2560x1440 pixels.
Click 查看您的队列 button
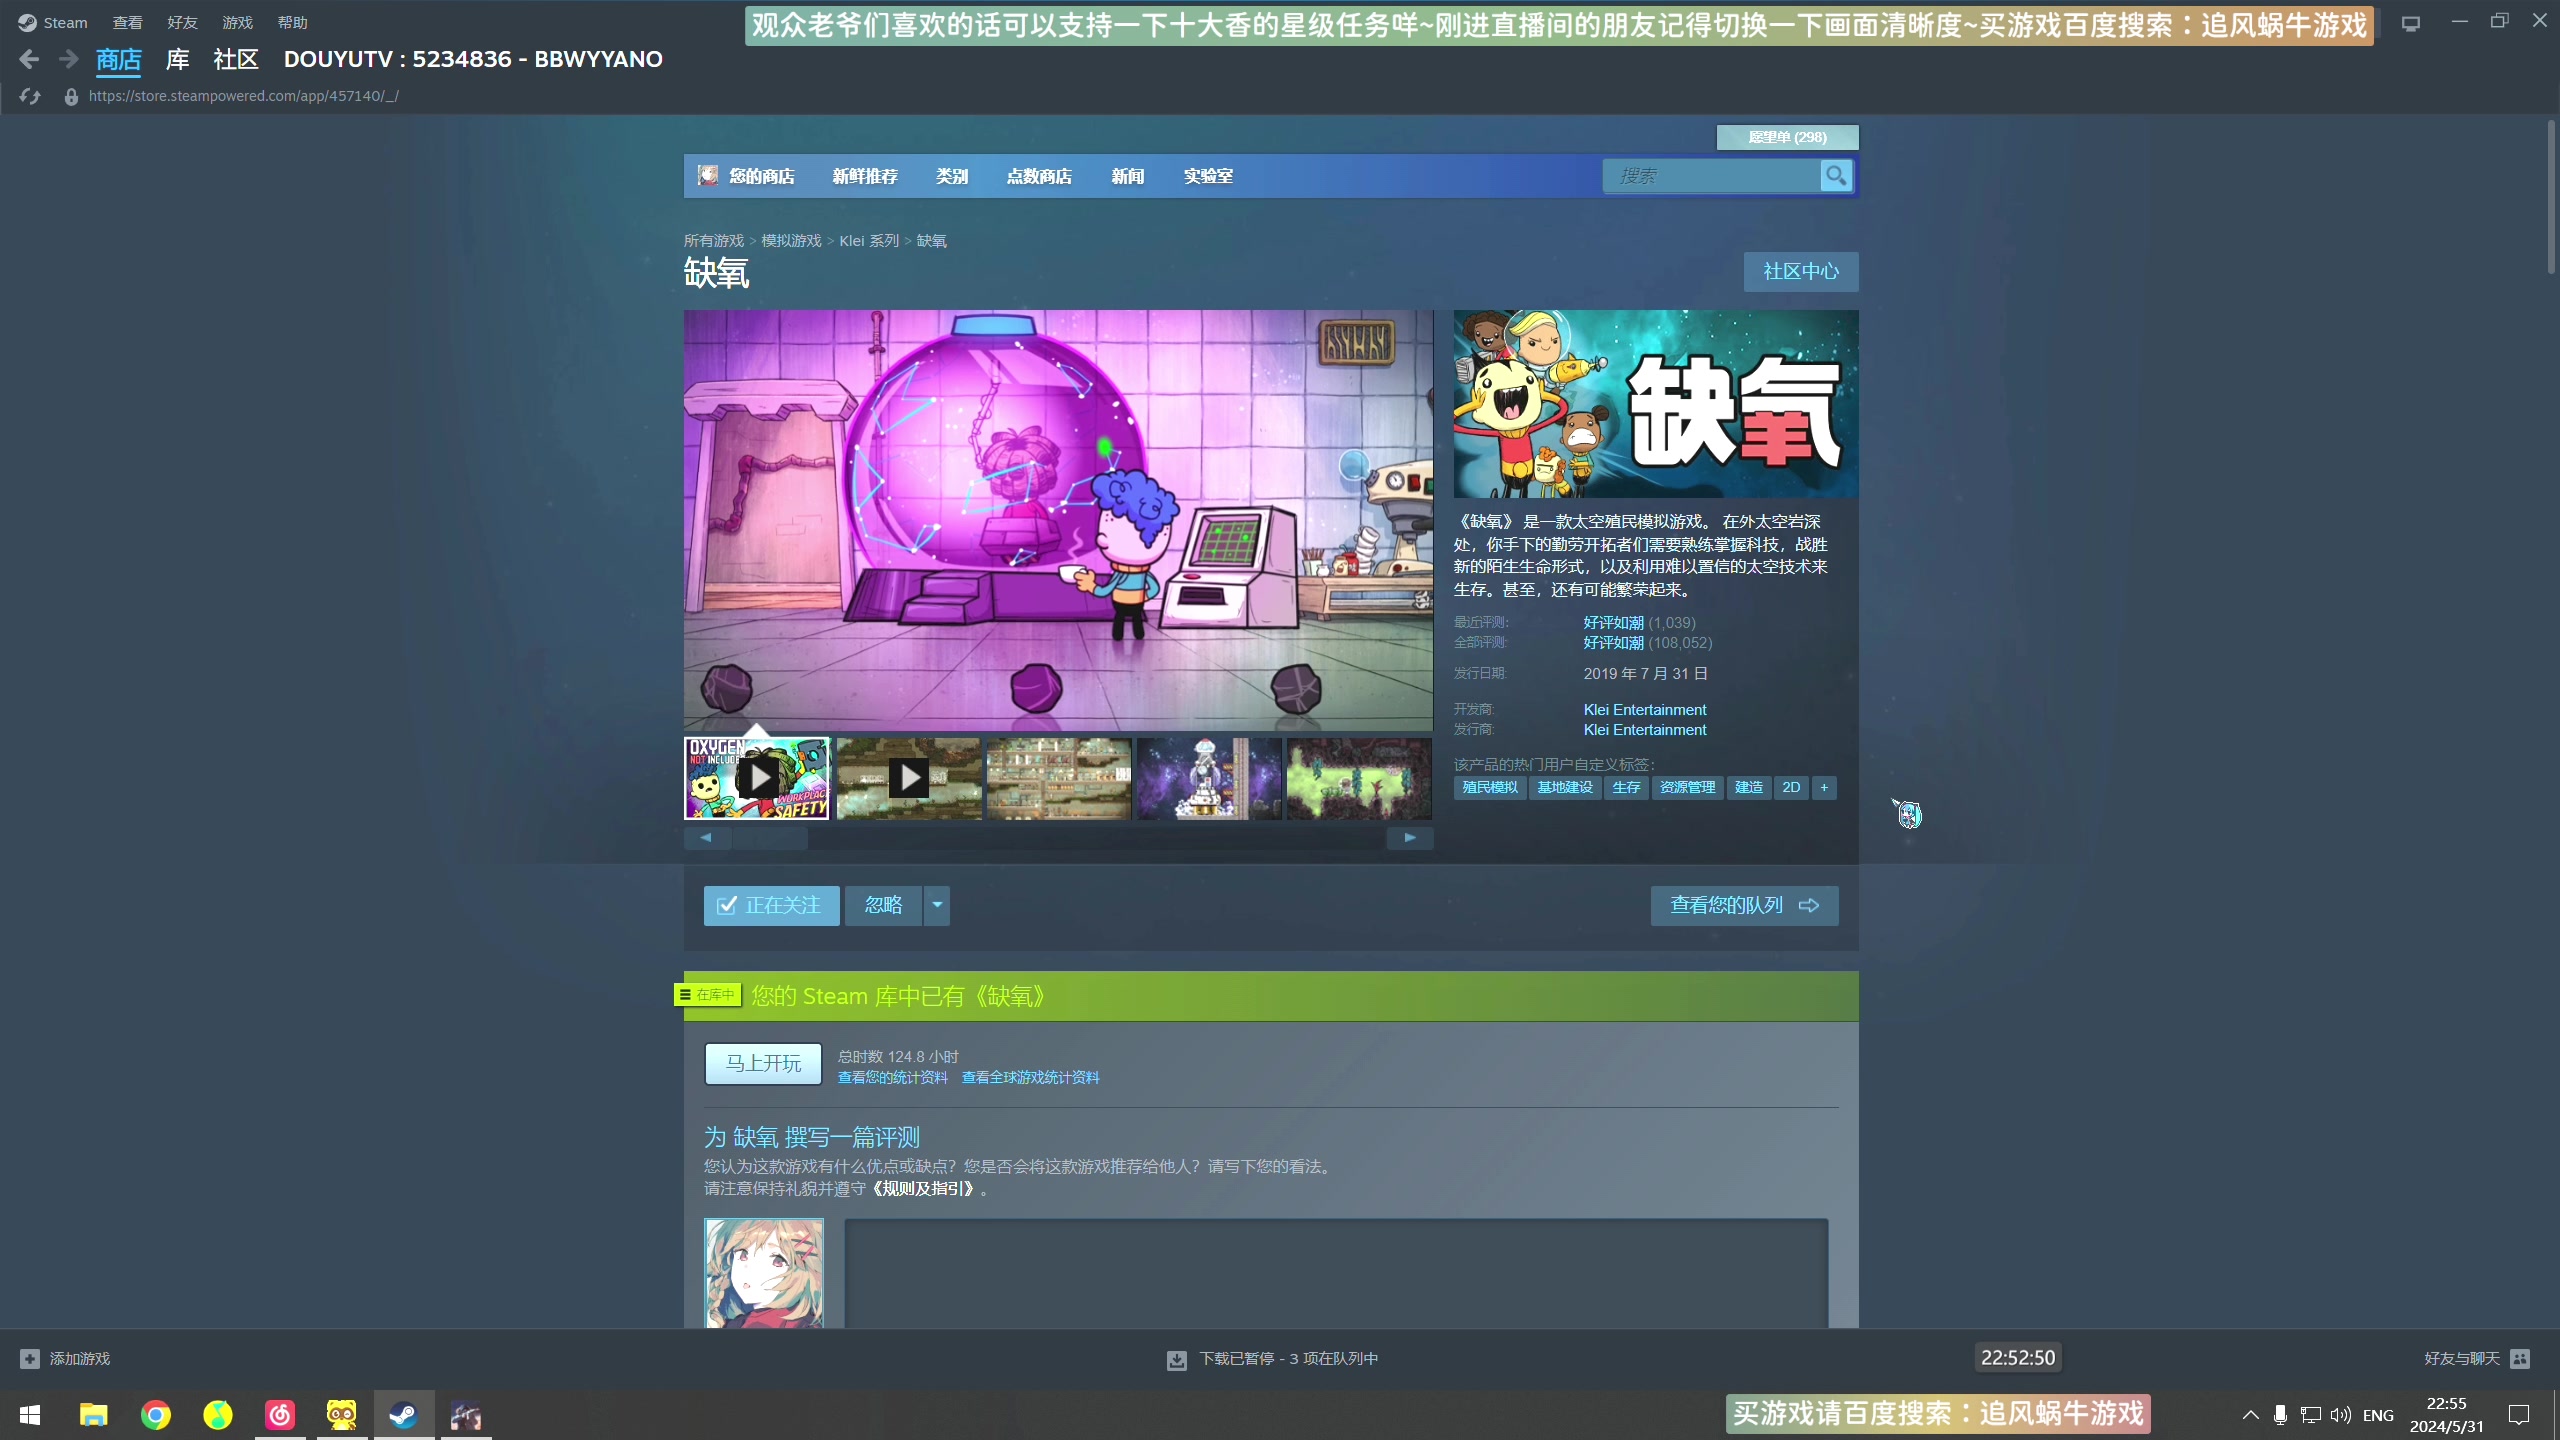(x=1744, y=906)
